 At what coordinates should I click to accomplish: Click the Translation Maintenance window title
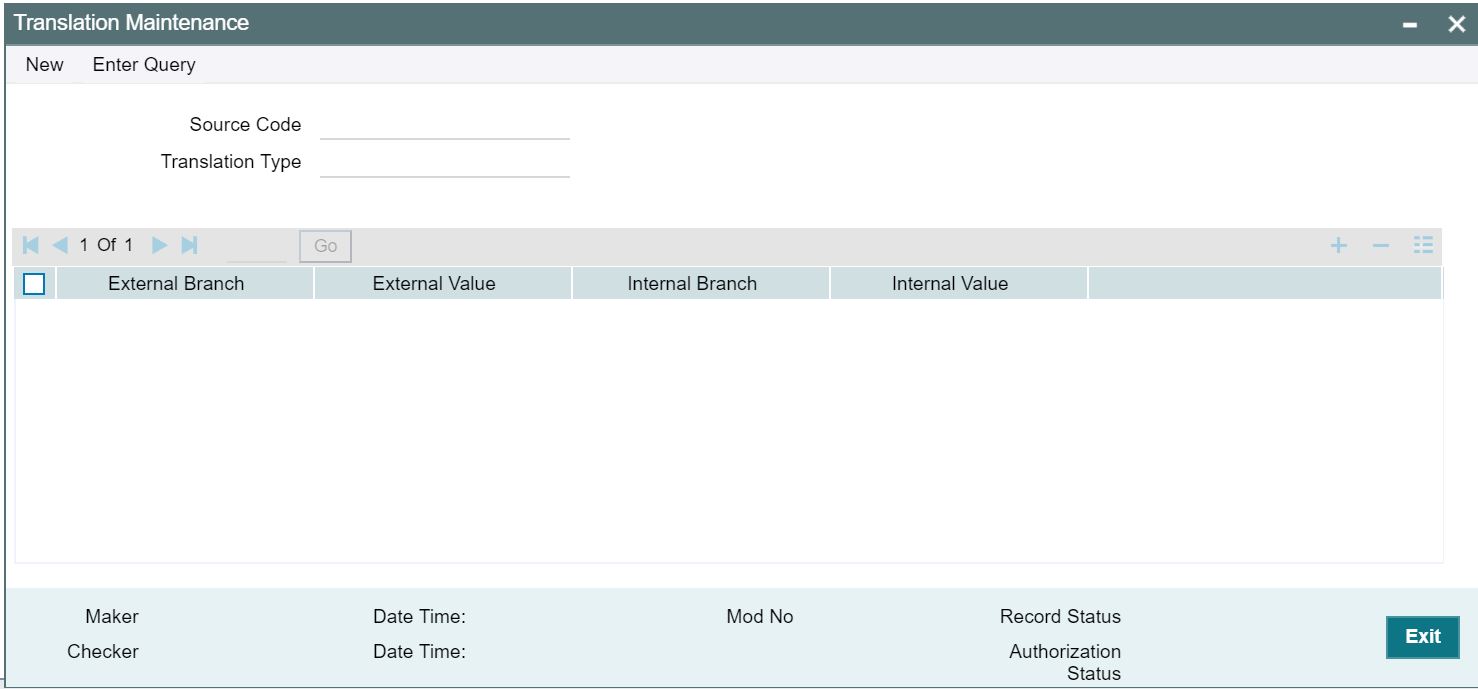[131, 22]
